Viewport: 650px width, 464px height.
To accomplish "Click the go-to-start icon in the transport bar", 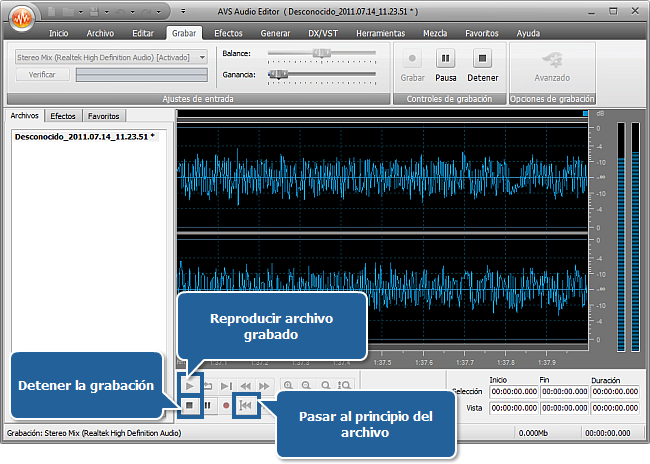I will point(248,406).
